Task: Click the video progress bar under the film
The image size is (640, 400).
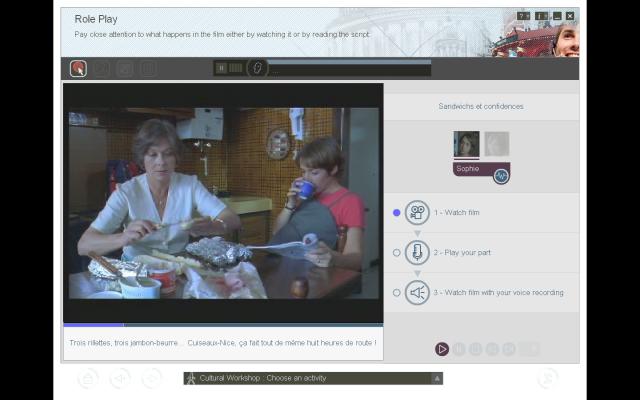Action: 222,325
